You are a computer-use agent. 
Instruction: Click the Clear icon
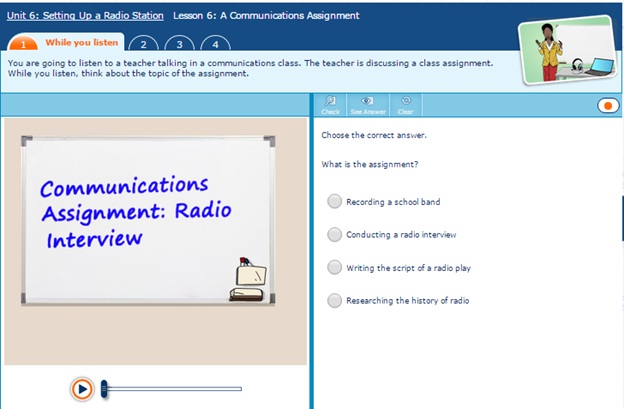point(405,104)
